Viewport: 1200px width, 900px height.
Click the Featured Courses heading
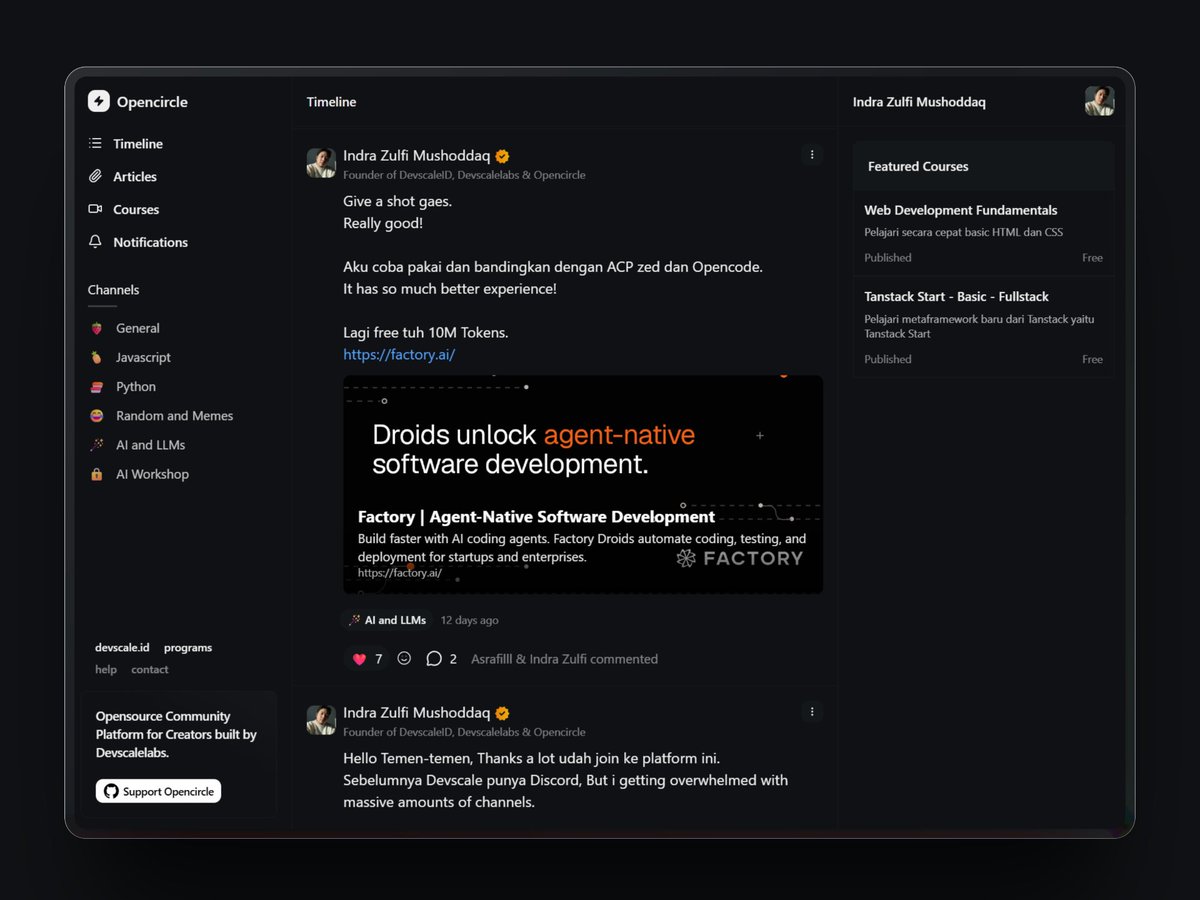pos(918,167)
